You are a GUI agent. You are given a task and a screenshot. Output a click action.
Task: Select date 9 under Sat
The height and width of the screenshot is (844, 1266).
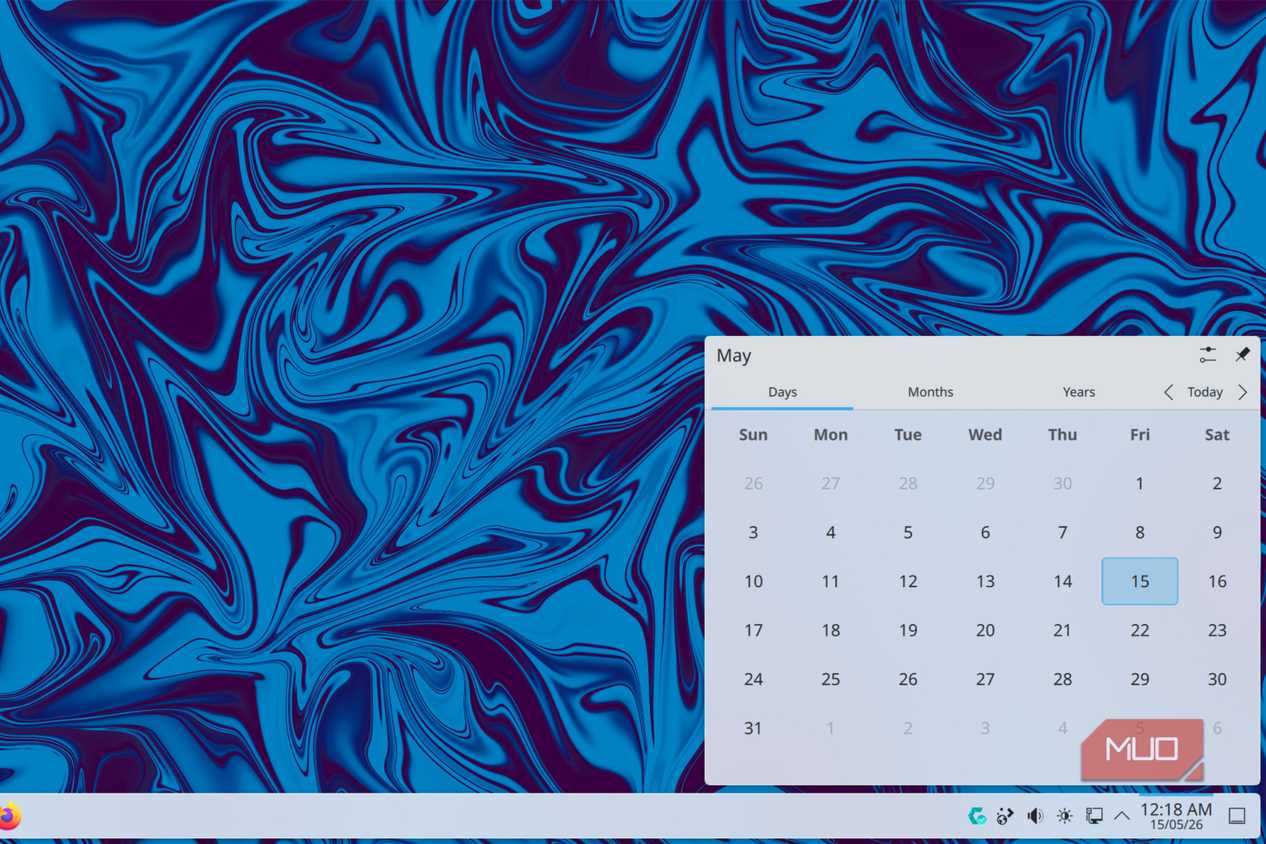[x=1217, y=532]
